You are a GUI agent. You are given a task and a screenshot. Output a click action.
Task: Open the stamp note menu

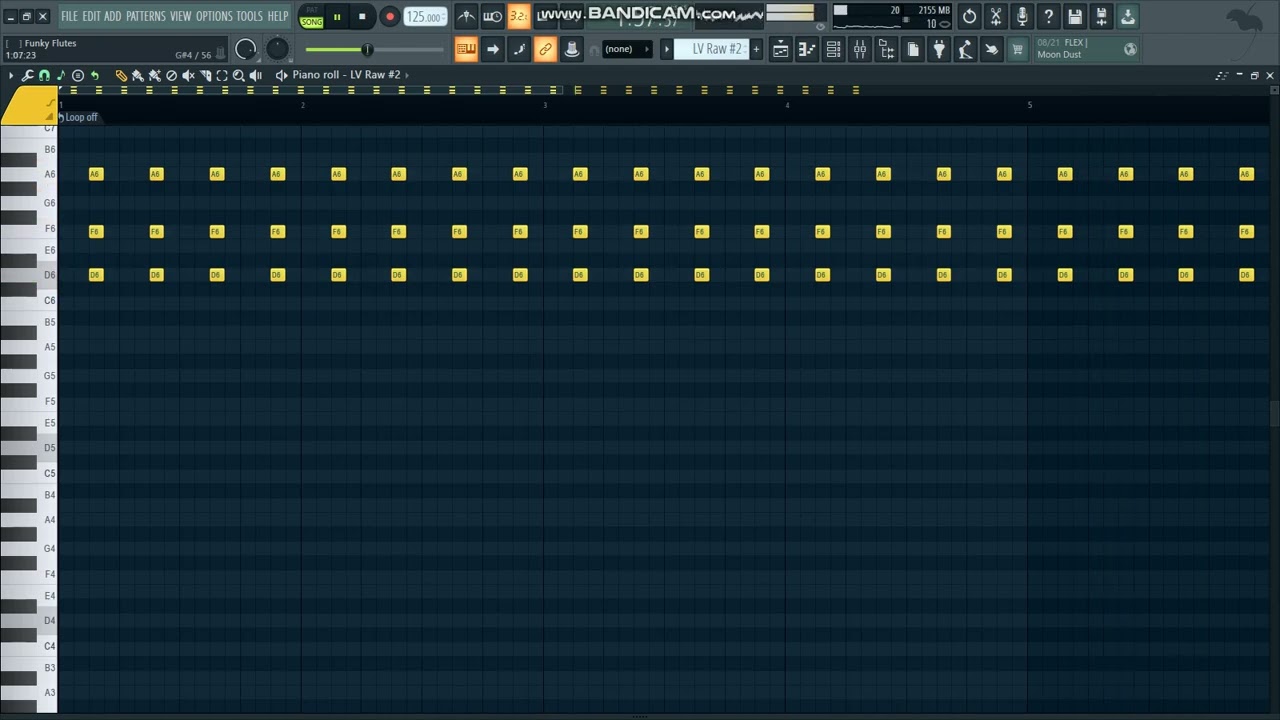(61, 75)
